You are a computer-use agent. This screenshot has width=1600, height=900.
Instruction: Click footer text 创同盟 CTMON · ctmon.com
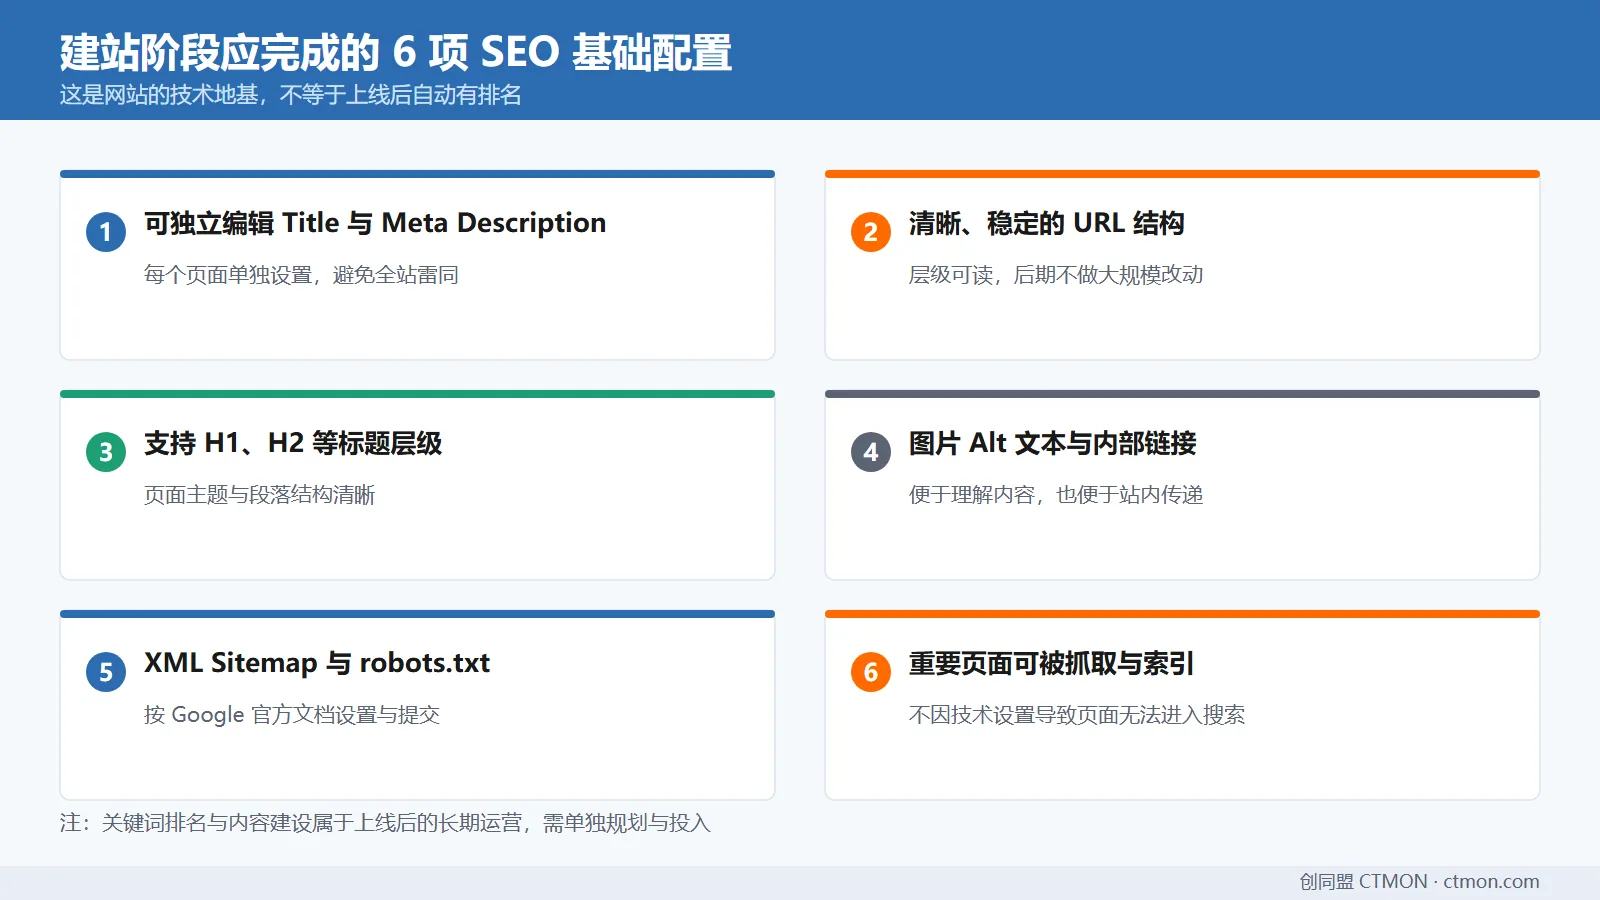coord(1419,881)
